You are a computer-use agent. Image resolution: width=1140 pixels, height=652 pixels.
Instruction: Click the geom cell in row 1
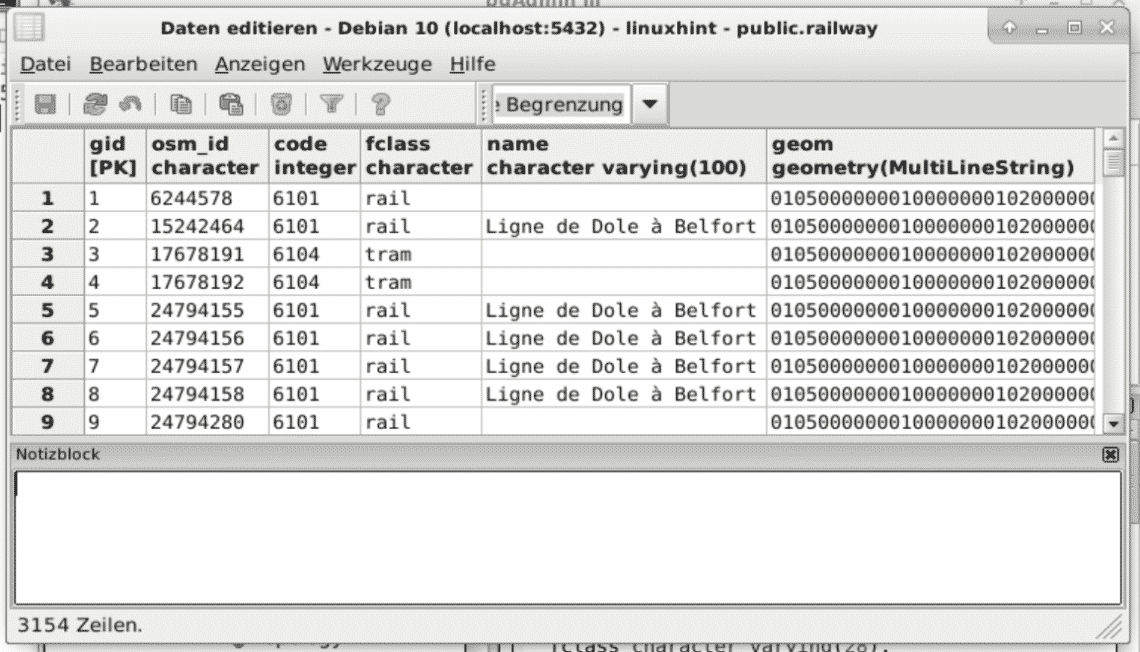click(931, 198)
